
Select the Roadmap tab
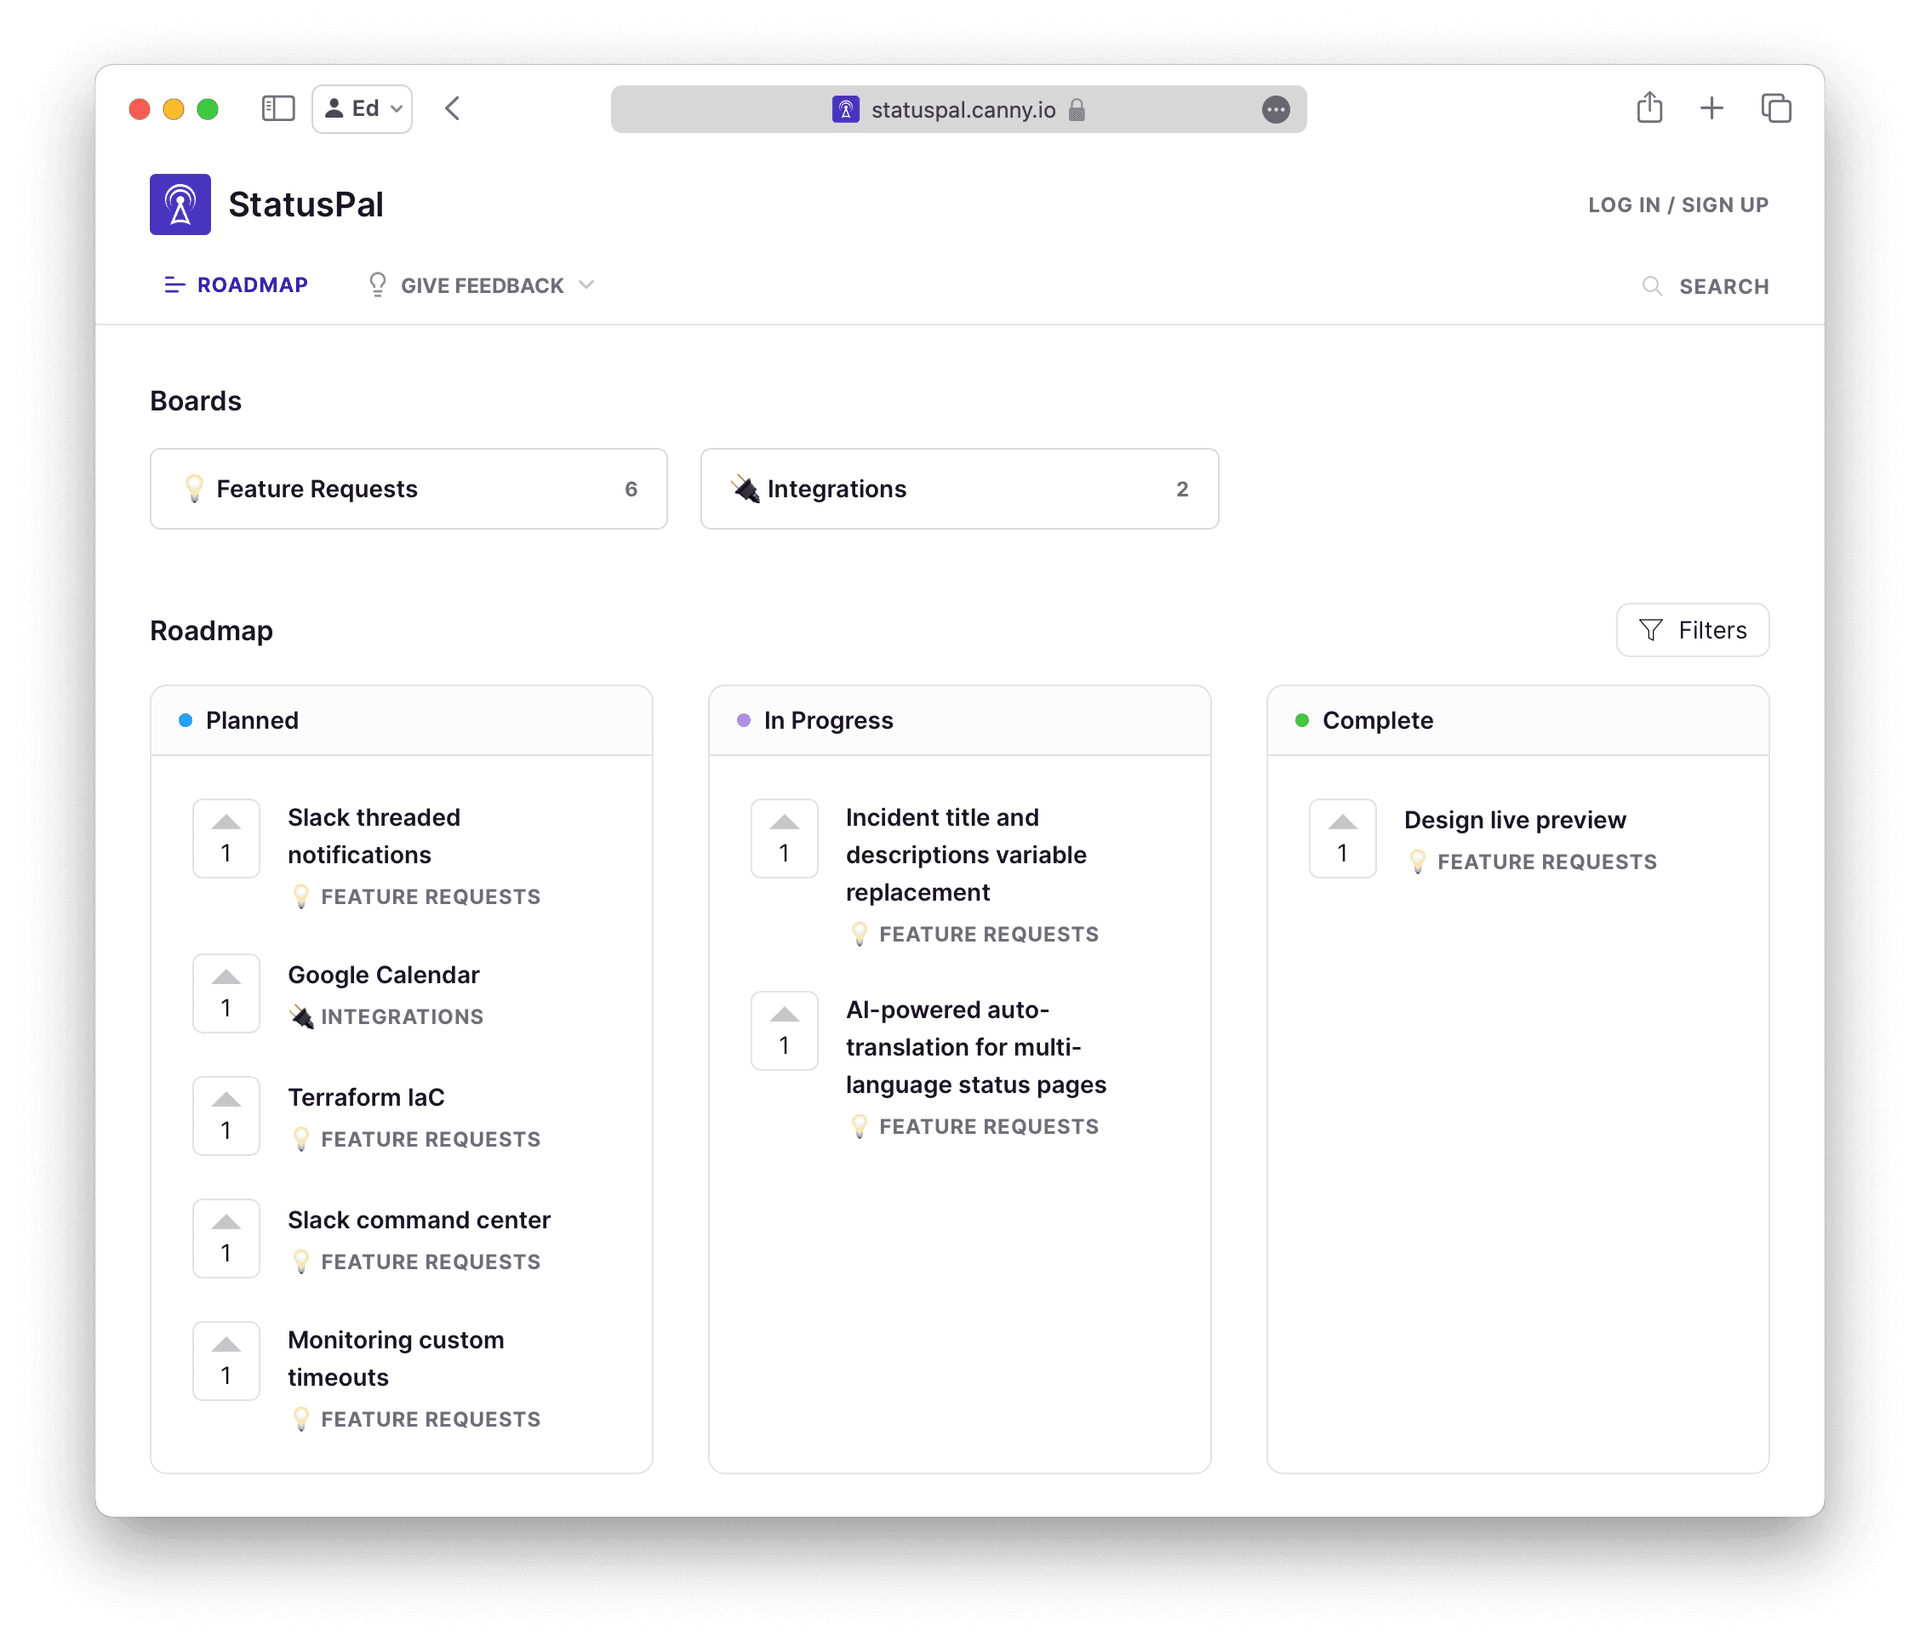pos(235,285)
